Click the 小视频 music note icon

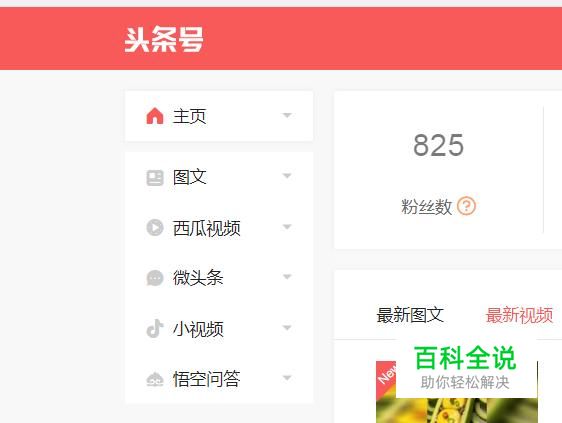click(x=155, y=328)
